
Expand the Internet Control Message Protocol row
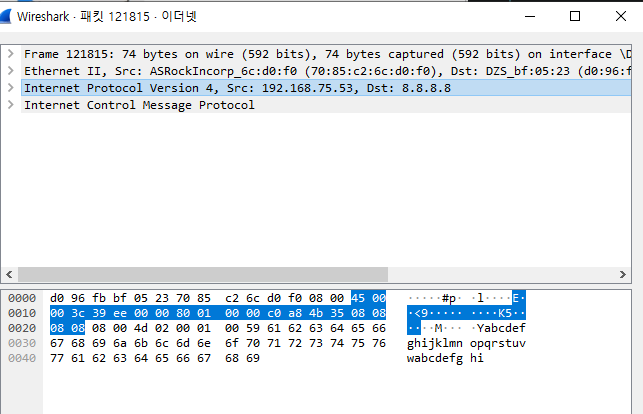11,105
